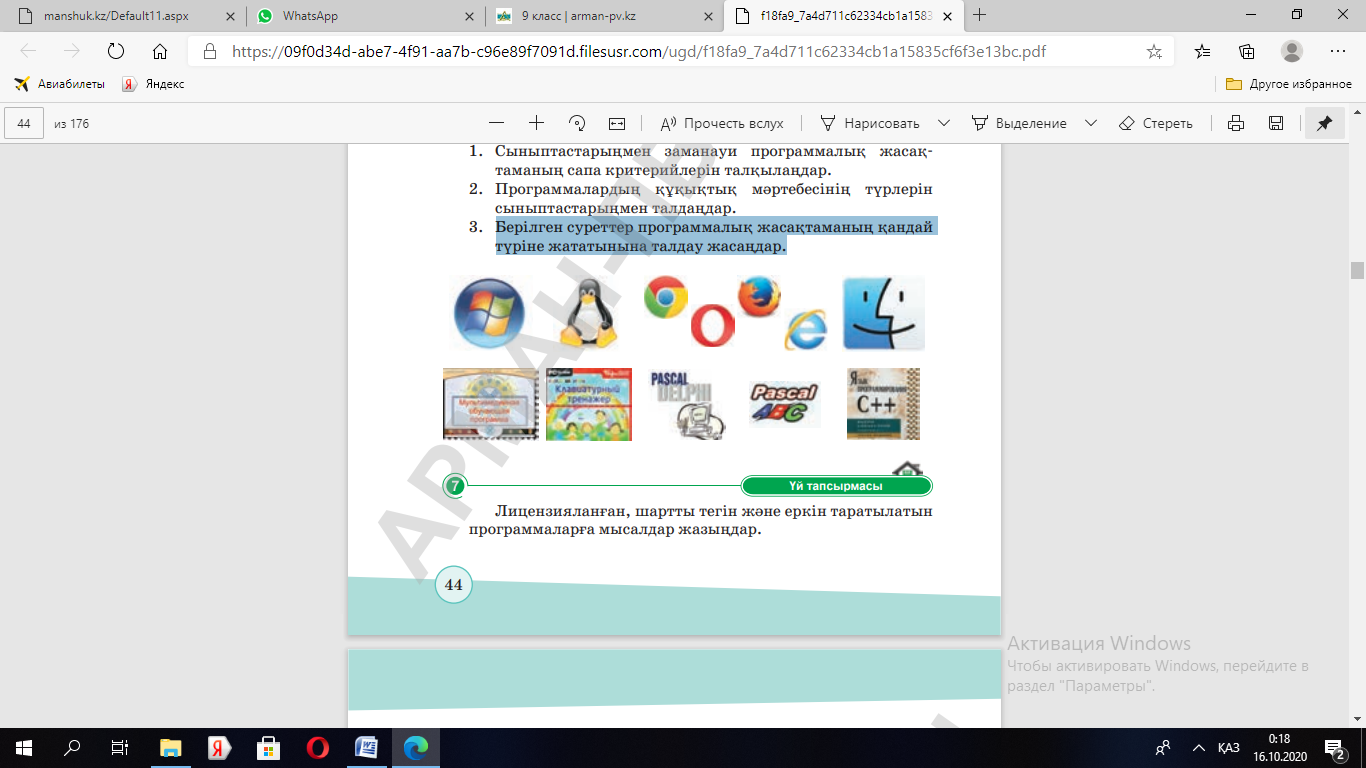Open the taskbar clock and calendar
This screenshot has width=1366, height=768.
click(1278, 747)
